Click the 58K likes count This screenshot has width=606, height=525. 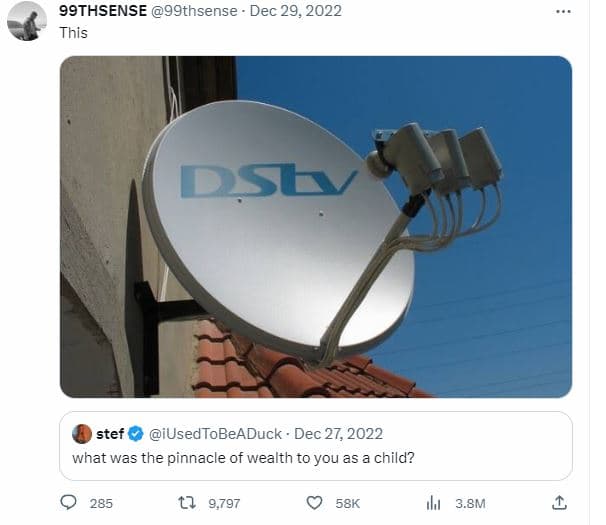(x=347, y=503)
